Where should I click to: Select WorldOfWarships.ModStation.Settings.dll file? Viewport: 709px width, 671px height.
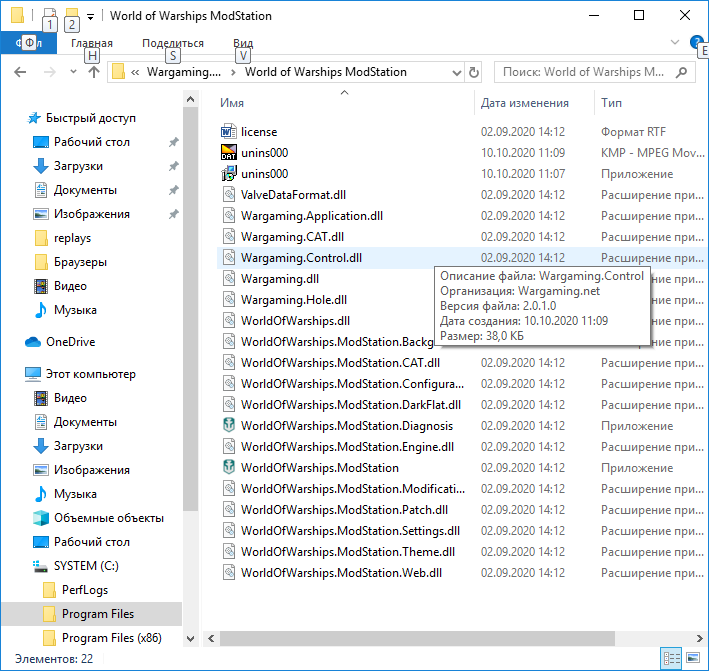tap(350, 531)
